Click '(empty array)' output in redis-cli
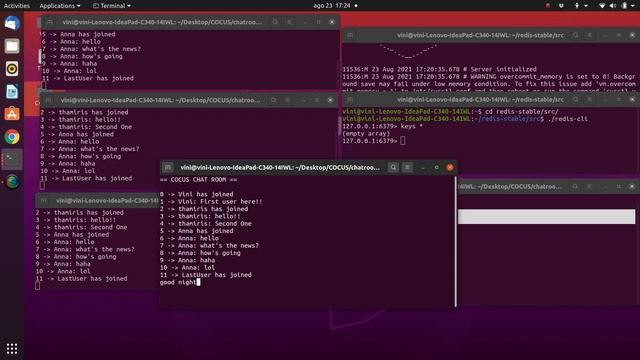The image size is (640, 360). pyautogui.click(x=366, y=133)
